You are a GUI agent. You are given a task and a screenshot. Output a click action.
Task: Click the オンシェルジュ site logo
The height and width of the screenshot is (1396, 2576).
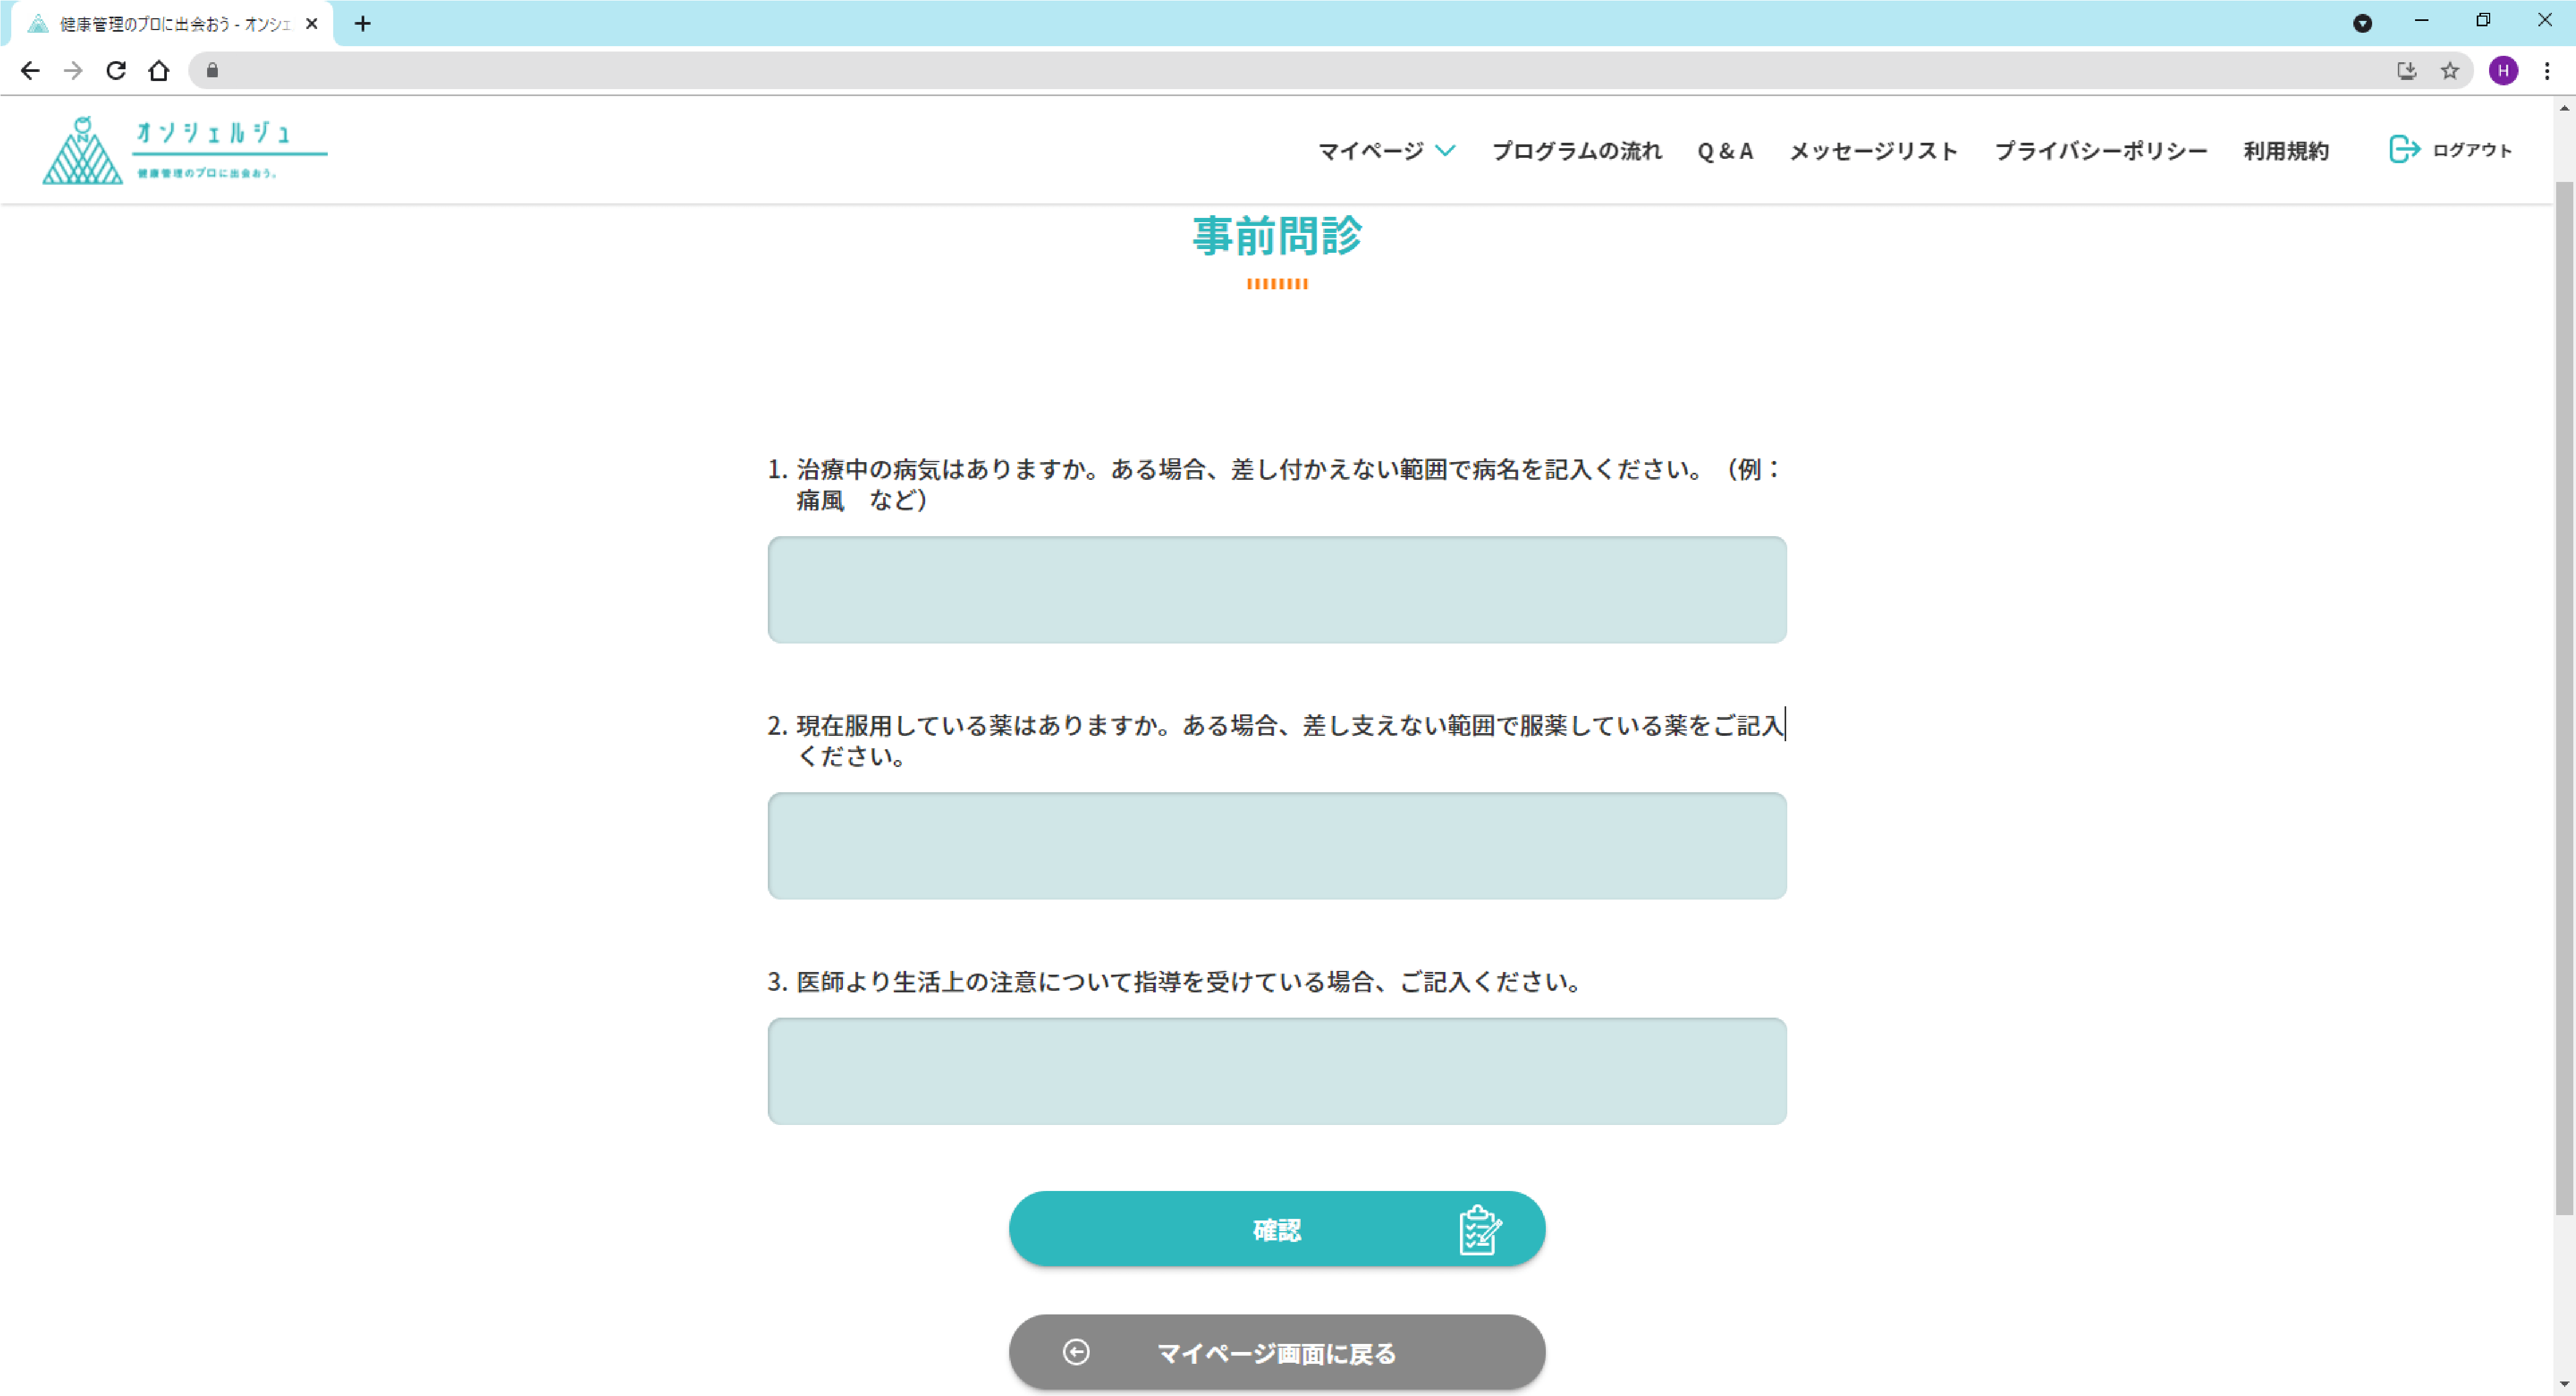point(184,150)
